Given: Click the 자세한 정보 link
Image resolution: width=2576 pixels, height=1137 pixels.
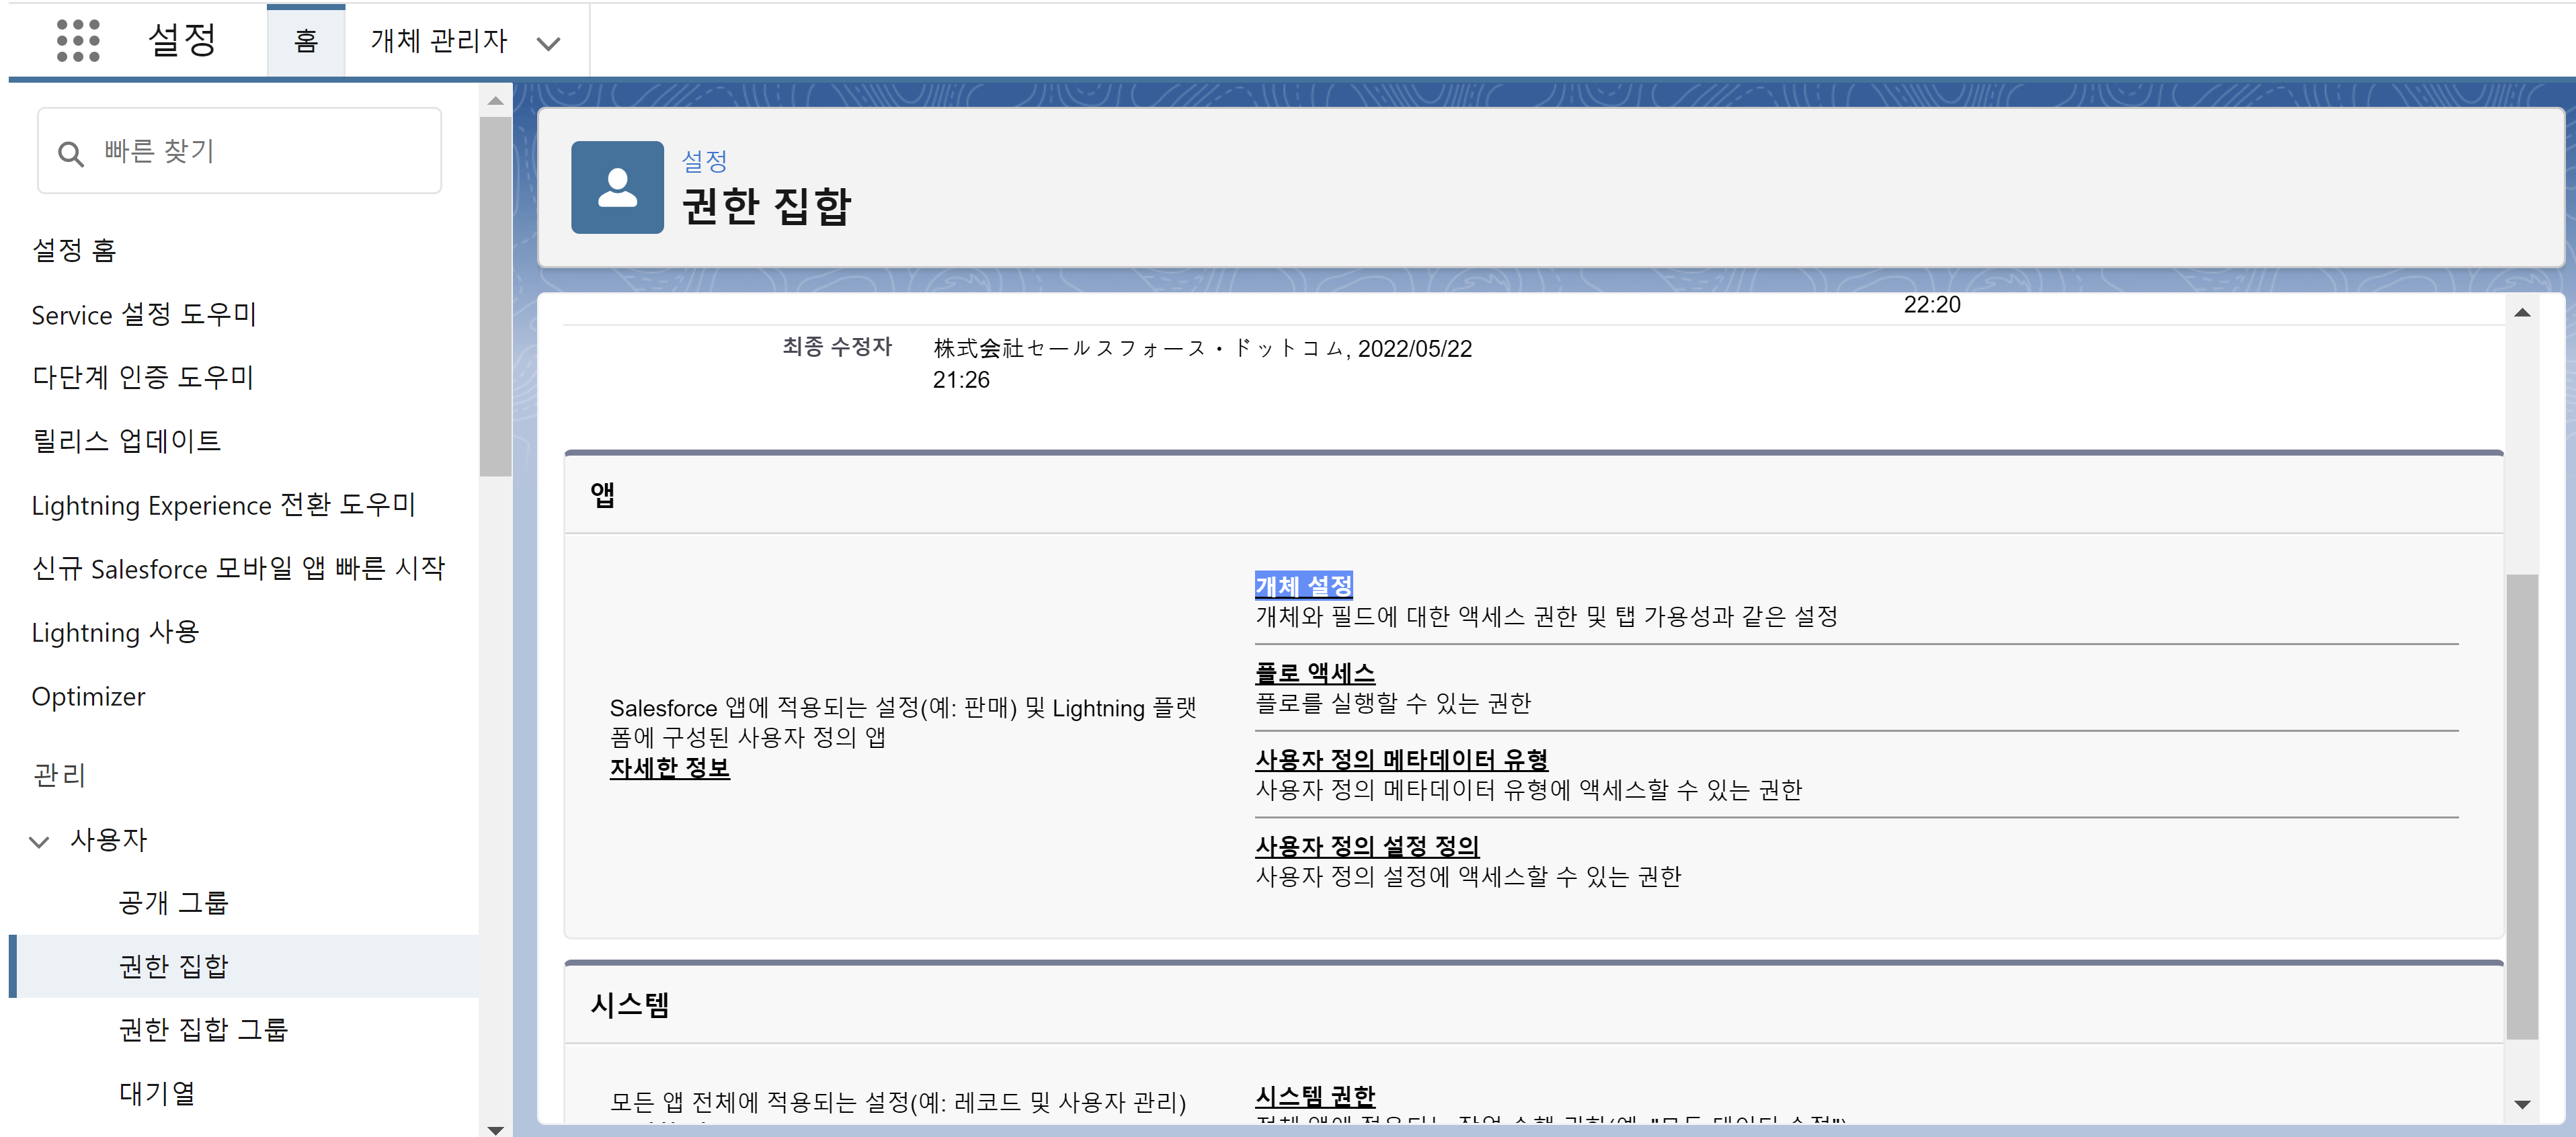Looking at the screenshot, I should click(669, 768).
